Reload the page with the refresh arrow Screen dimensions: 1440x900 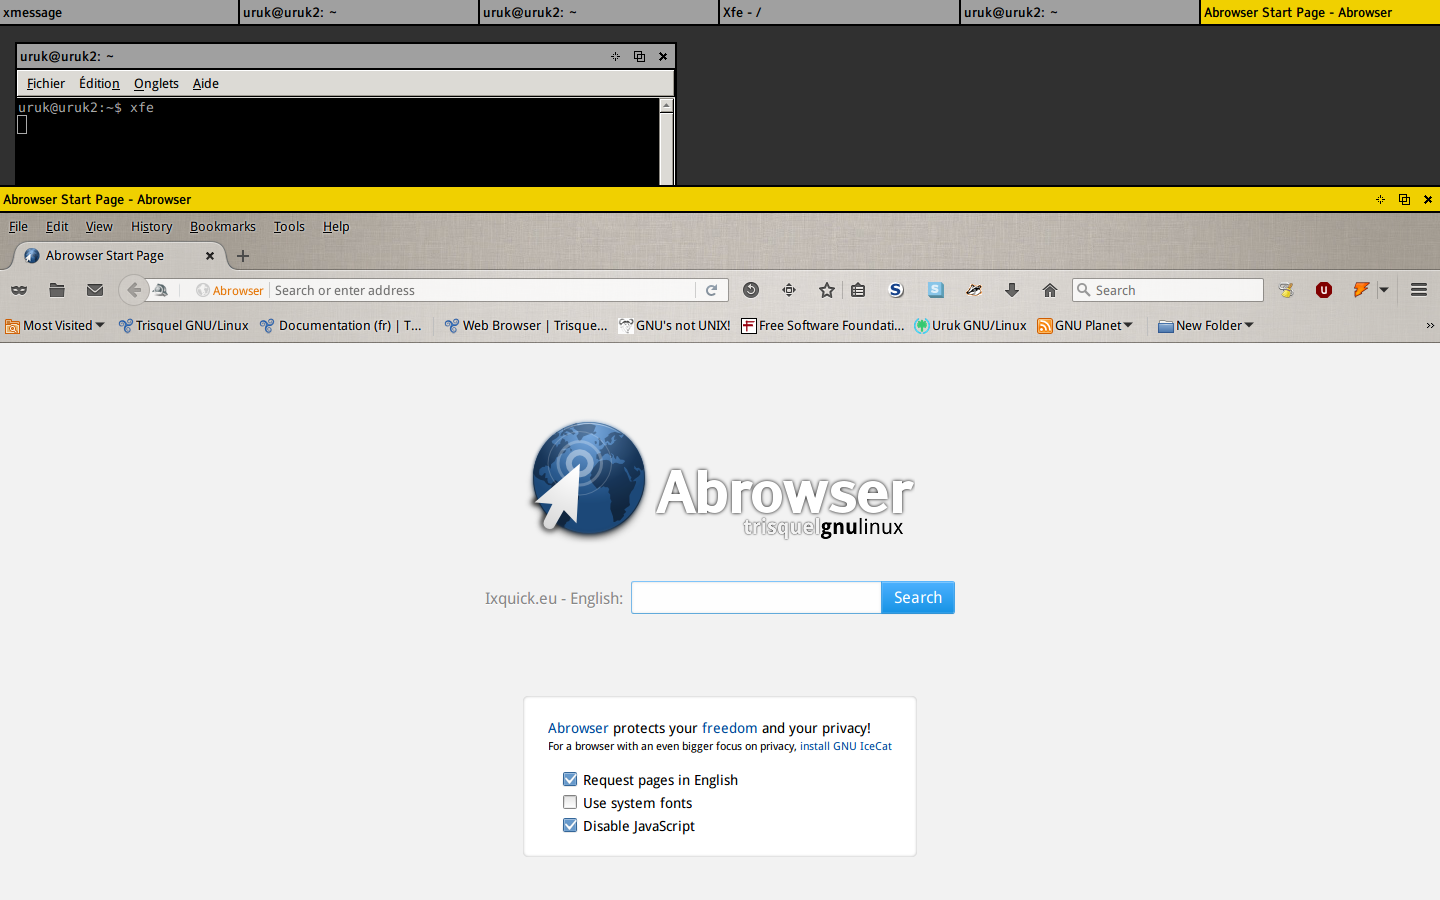pos(712,290)
